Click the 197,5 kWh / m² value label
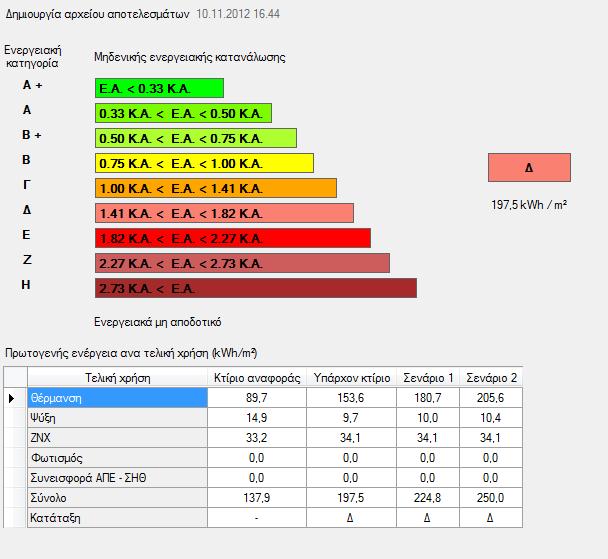This screenshot has height=559, width=608. (x=529, y=204)
